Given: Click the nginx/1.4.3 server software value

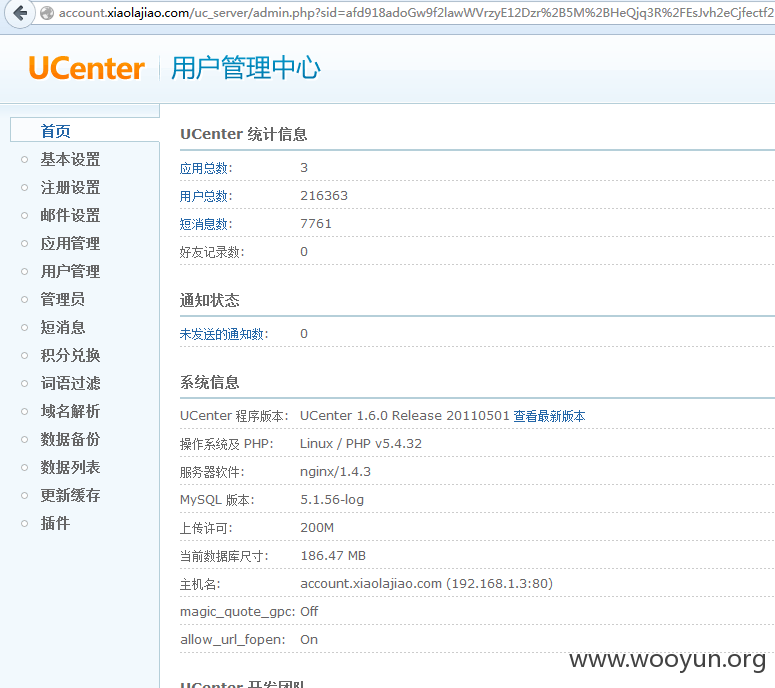Looking at the screenshot, I should pyautogui.click(x=335, y=472).
